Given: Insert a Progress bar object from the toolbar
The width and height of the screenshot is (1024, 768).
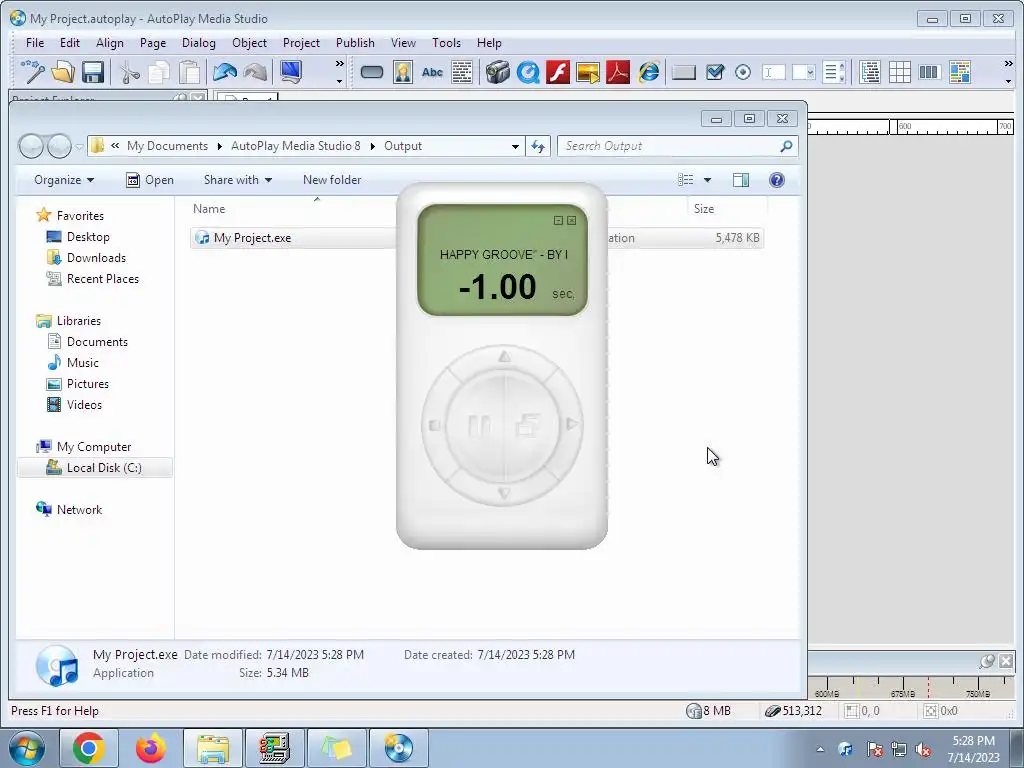Looking at the screenshot, I should pos(929,72).
